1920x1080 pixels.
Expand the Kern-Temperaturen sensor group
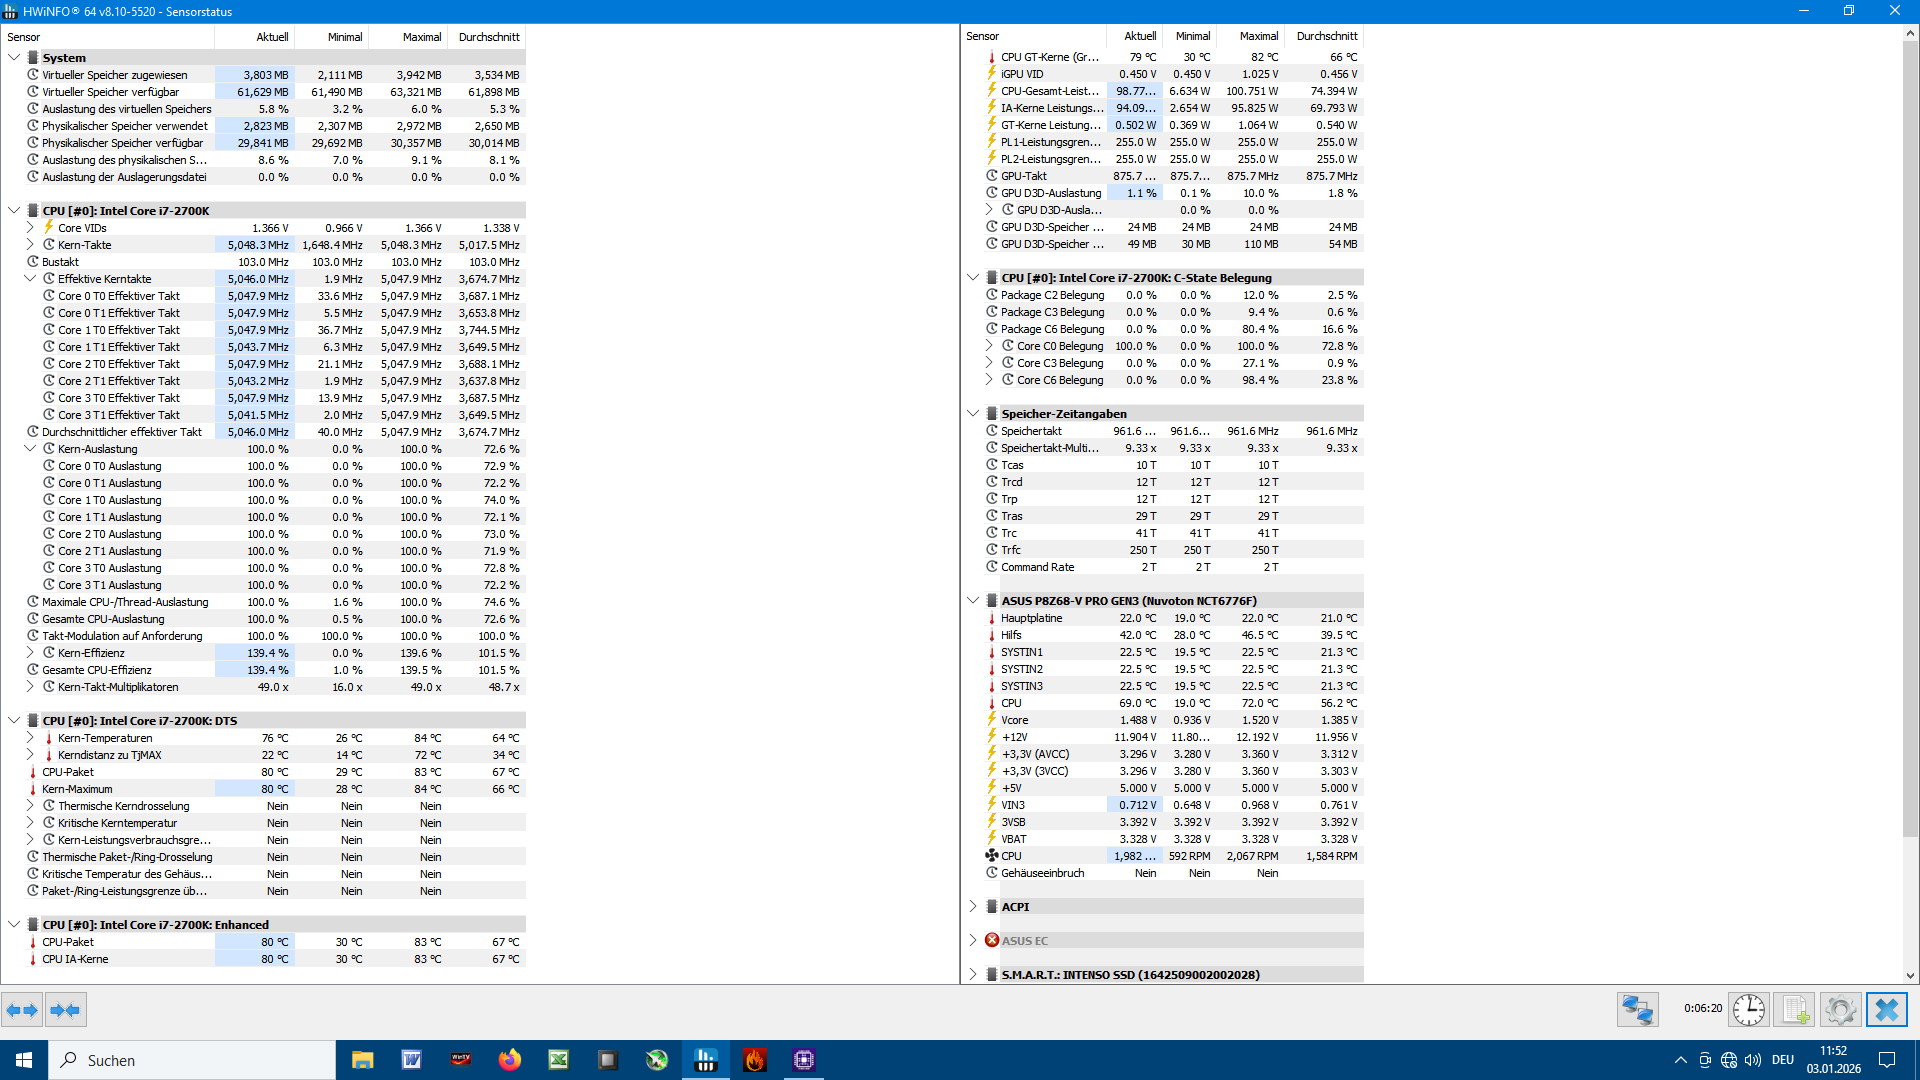point(30,738)
